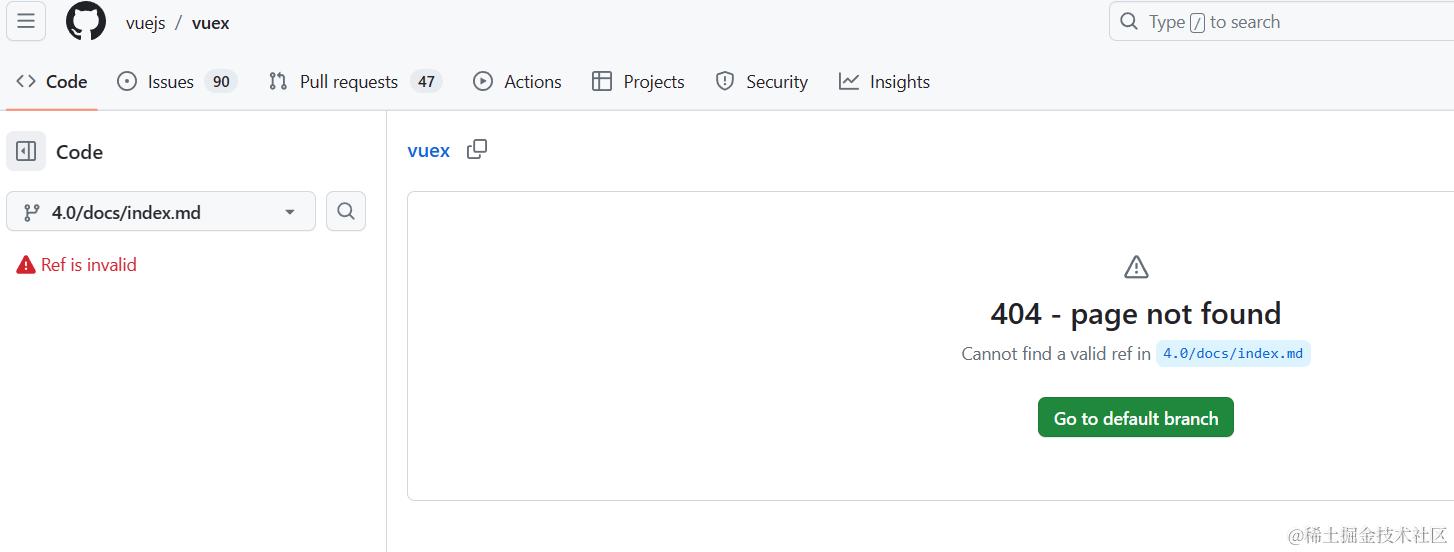Click the red warning triangle icon
This screenshot has width=1454, height=552.
(x=26, y=265)
